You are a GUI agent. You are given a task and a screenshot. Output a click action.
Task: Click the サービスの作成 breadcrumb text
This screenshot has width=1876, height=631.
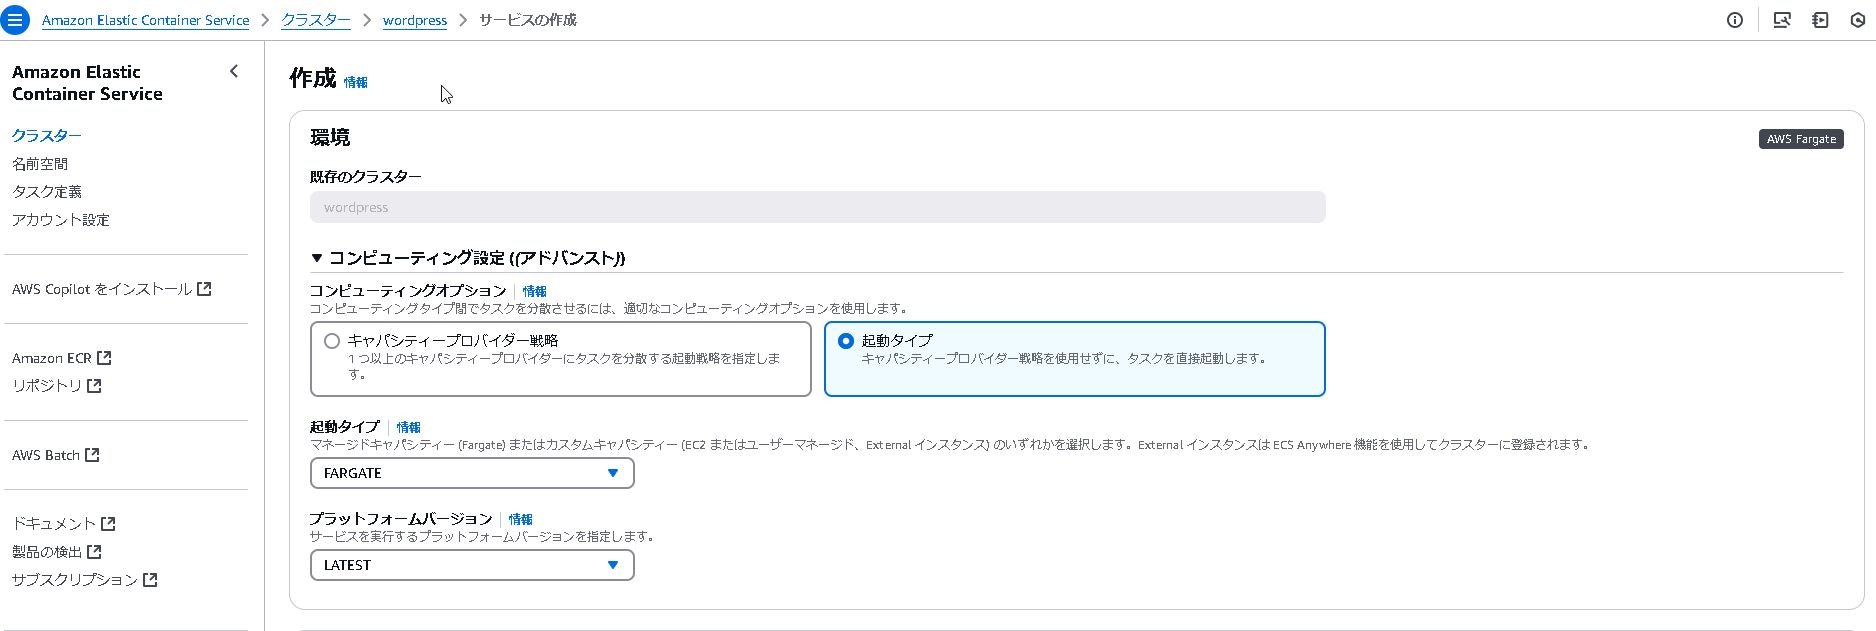[x=528, y=20]
